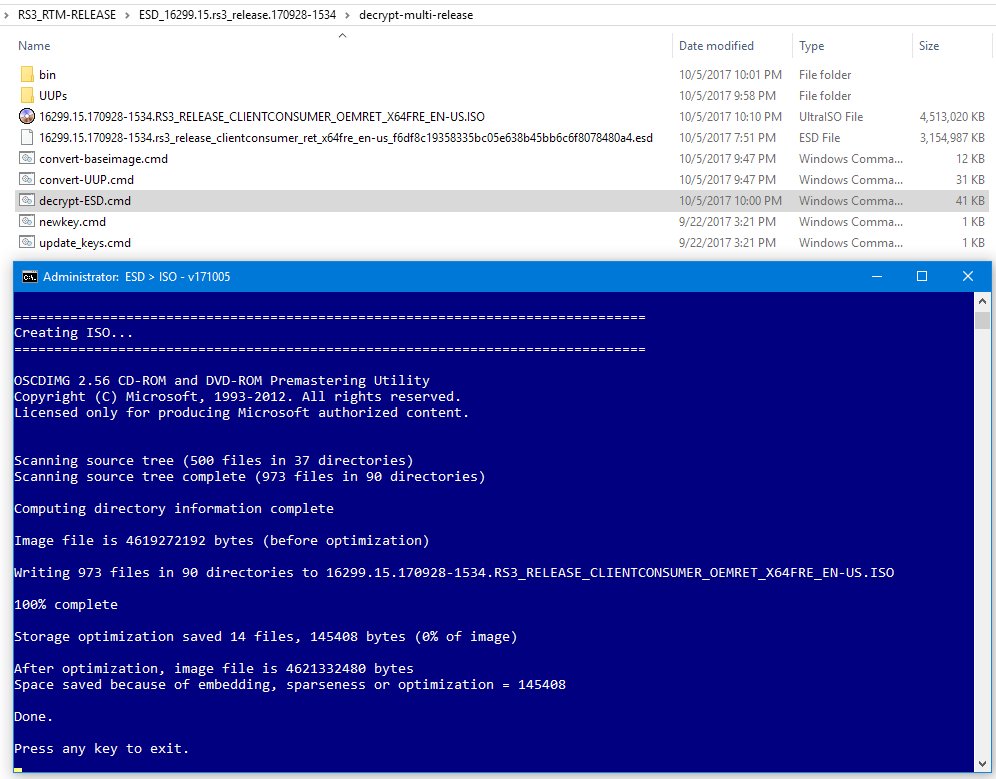Navigate to RS3_RTM-RELEASE in breadcrumb

67,15
